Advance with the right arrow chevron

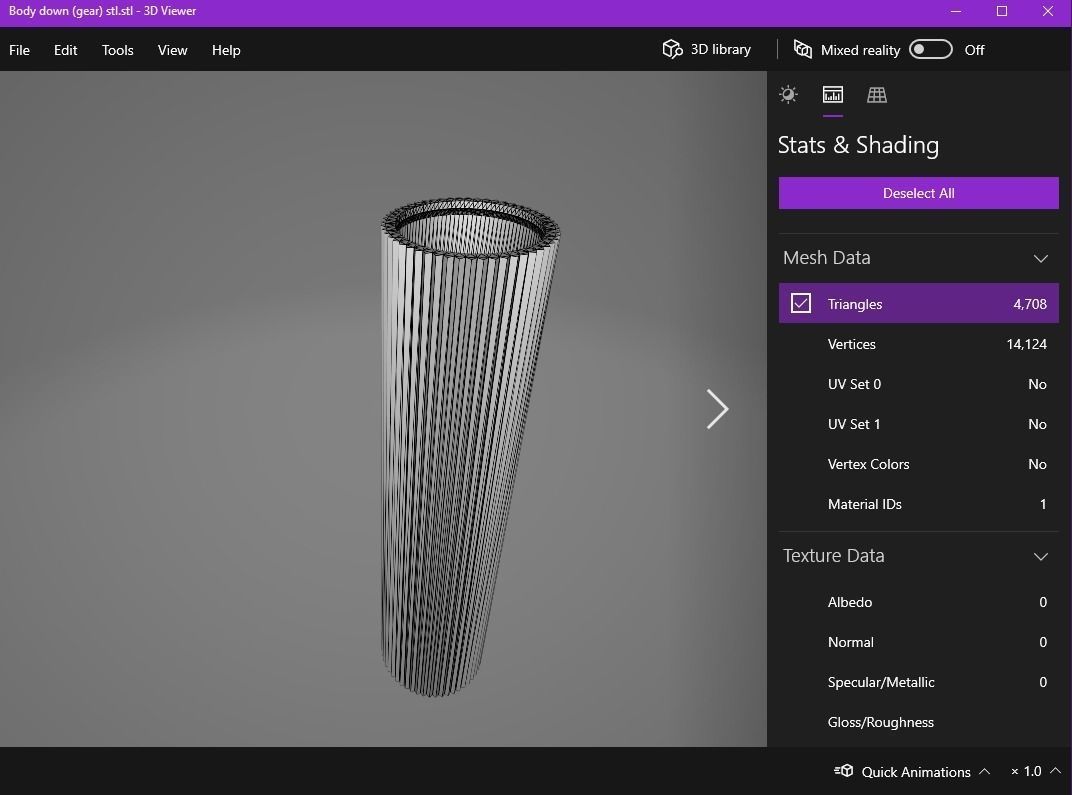click(717, 409)
